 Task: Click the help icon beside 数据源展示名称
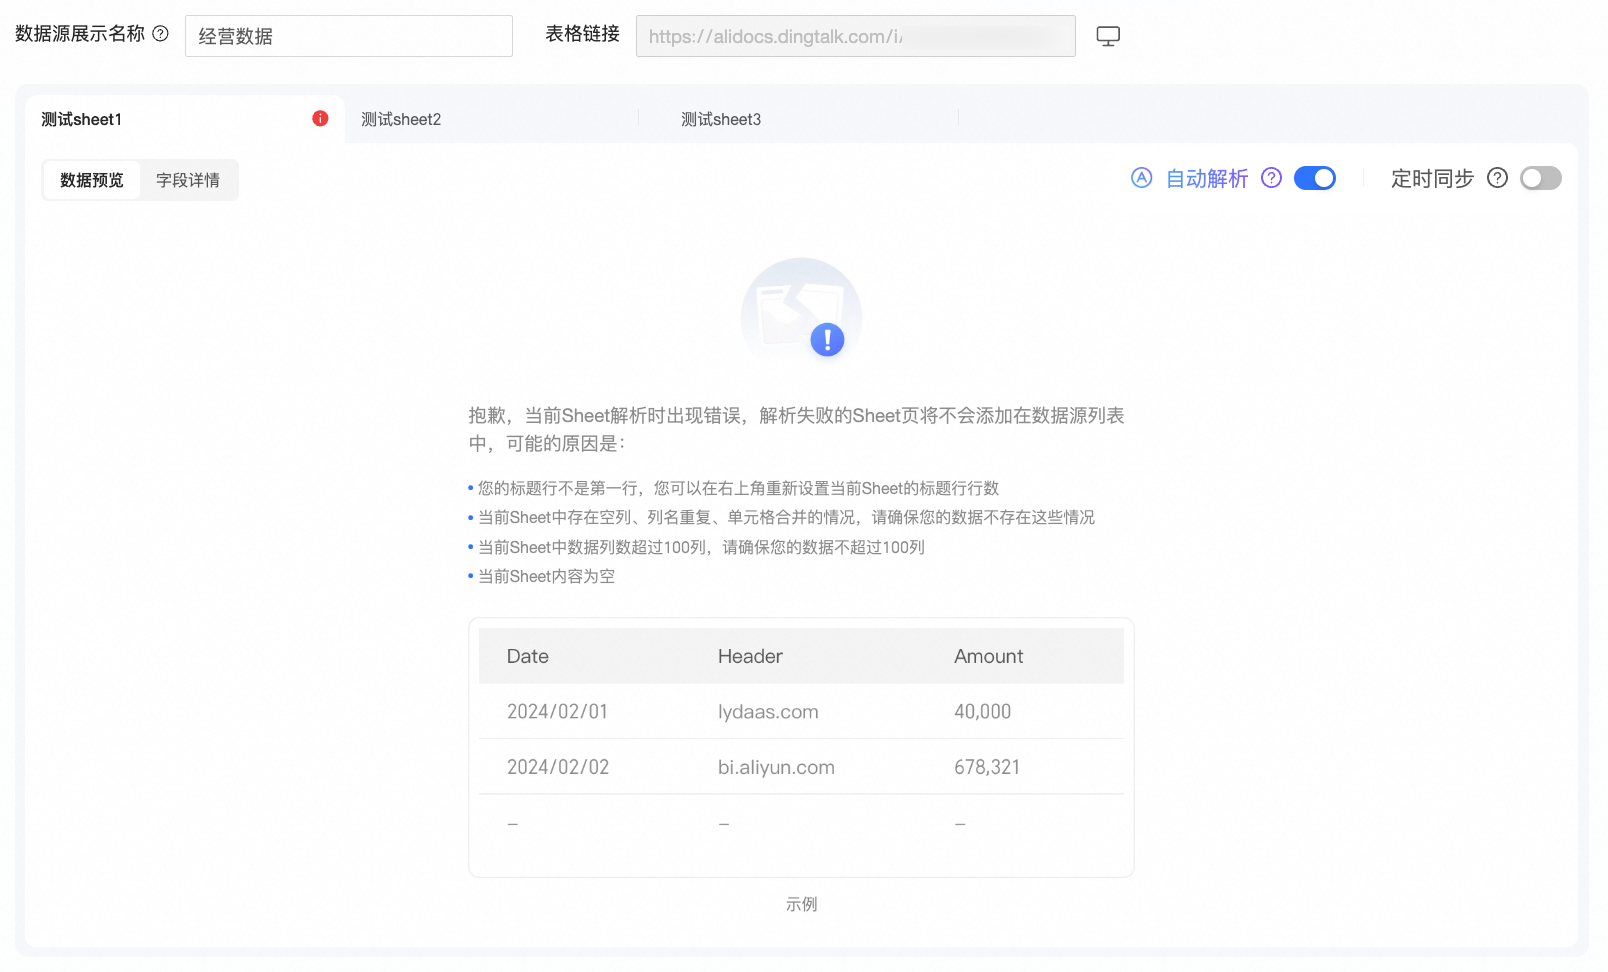(x=160, y=34)
